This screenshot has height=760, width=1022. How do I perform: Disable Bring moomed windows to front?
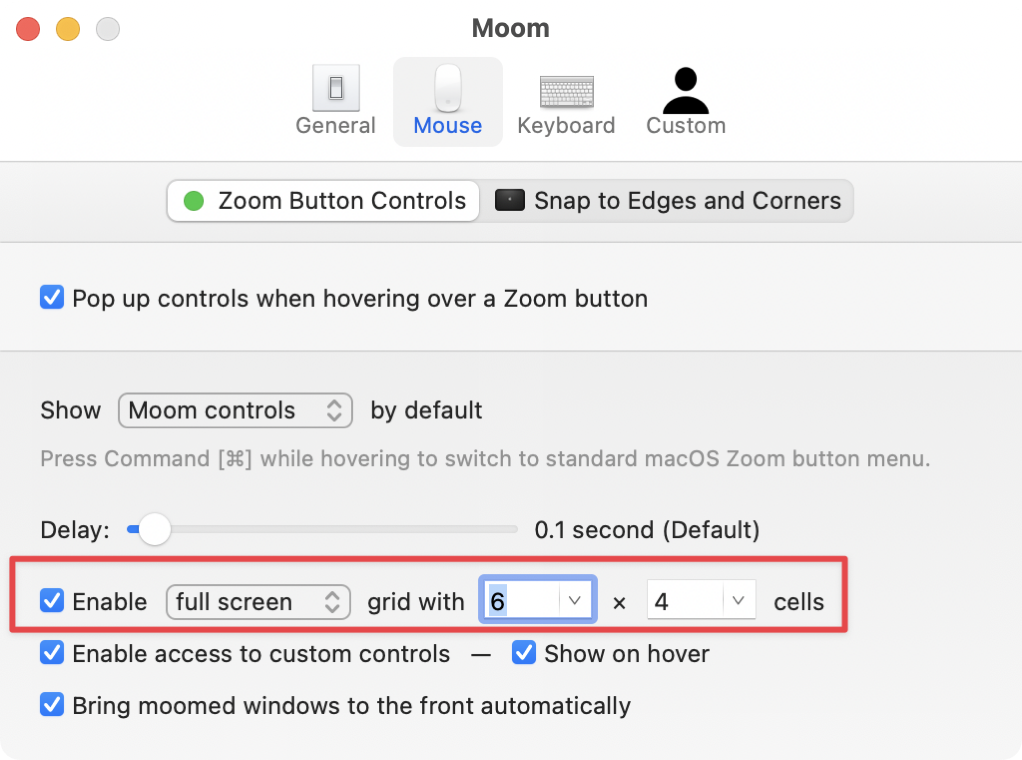coord(52,705)
